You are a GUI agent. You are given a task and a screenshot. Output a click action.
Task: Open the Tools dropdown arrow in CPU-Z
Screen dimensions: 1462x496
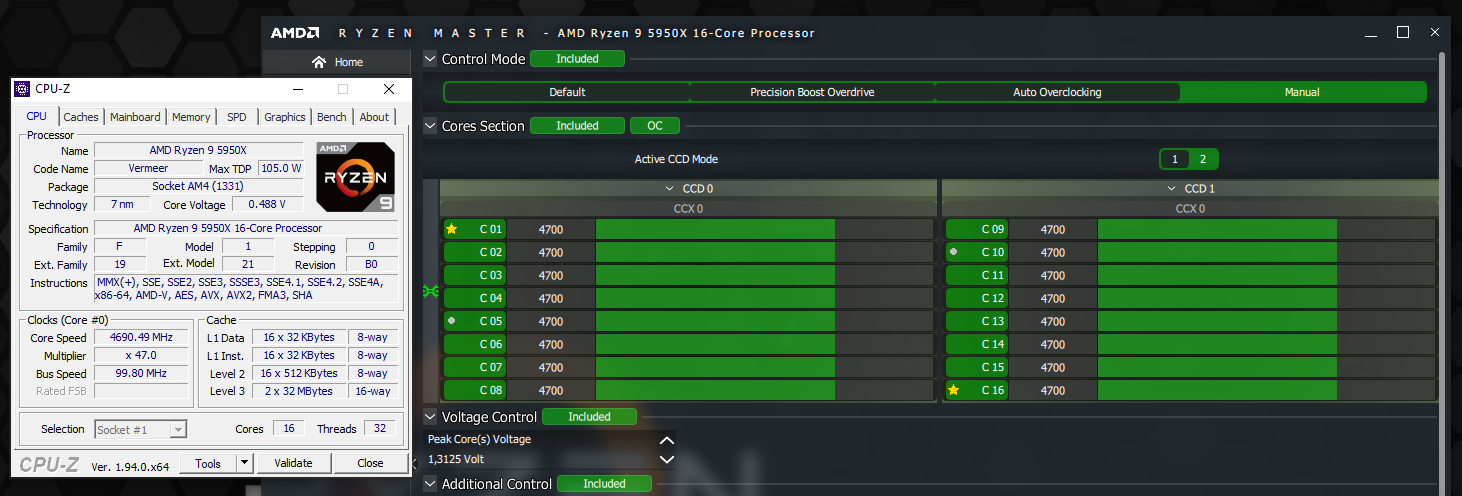pos(244,463)
